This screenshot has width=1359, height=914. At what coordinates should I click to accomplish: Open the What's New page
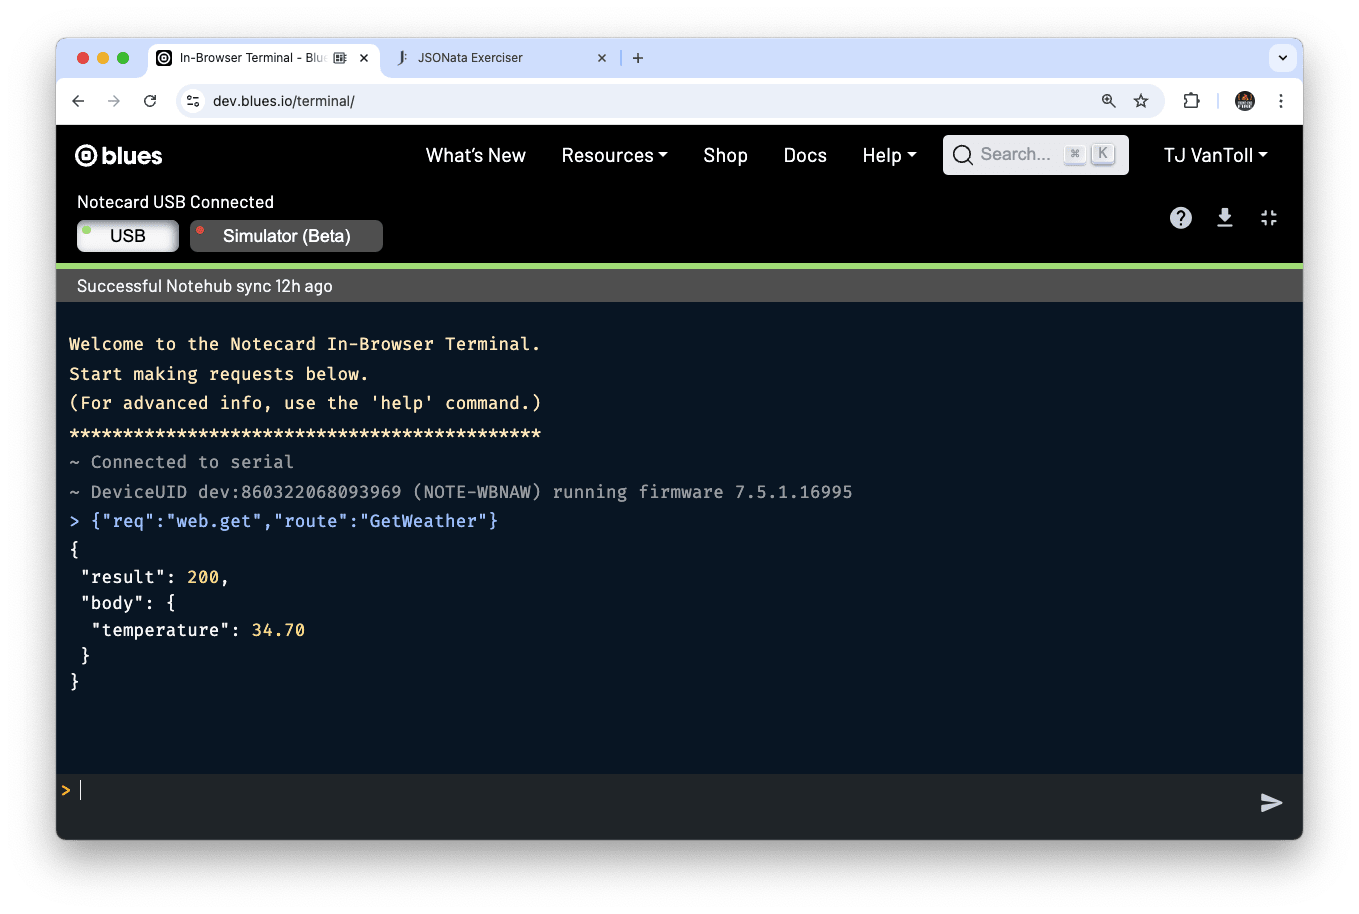coord(476,155)
